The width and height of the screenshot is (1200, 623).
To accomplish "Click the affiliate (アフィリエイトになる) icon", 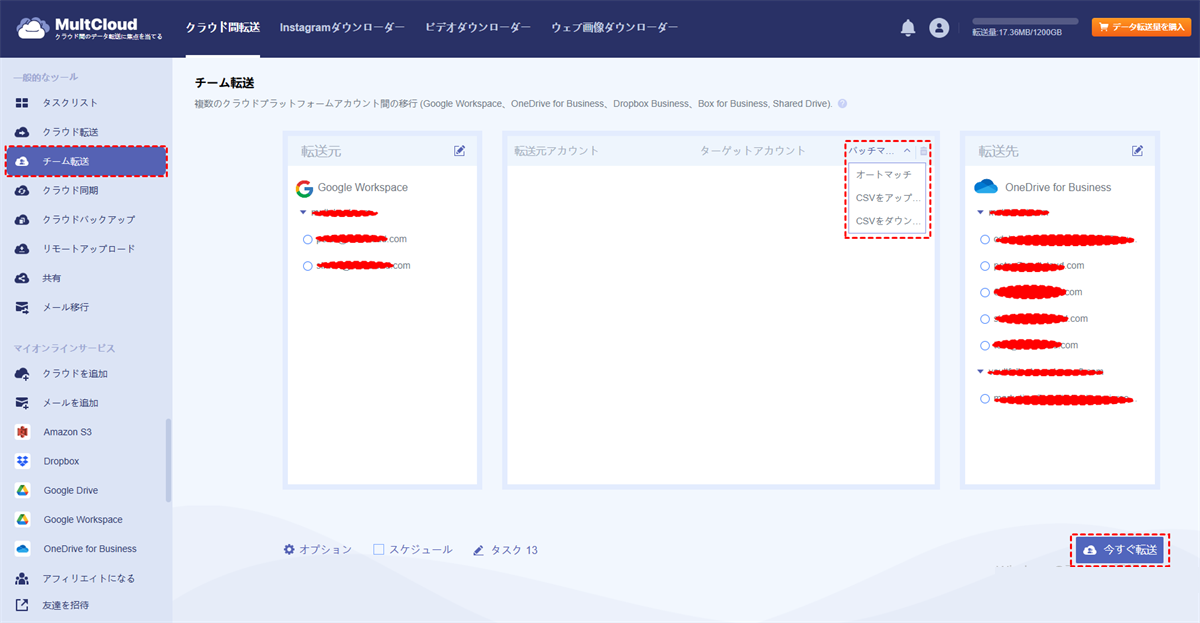I will tap(22, 578).
